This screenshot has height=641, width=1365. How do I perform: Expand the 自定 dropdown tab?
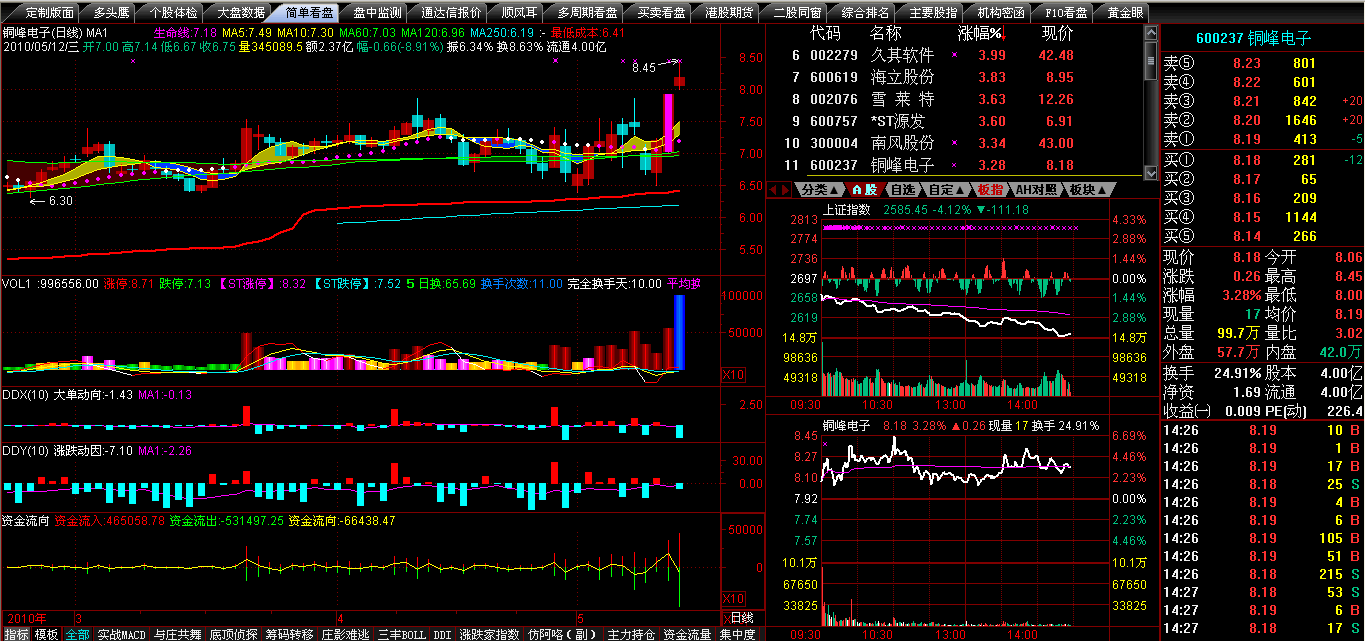click(x=947, y=189)
